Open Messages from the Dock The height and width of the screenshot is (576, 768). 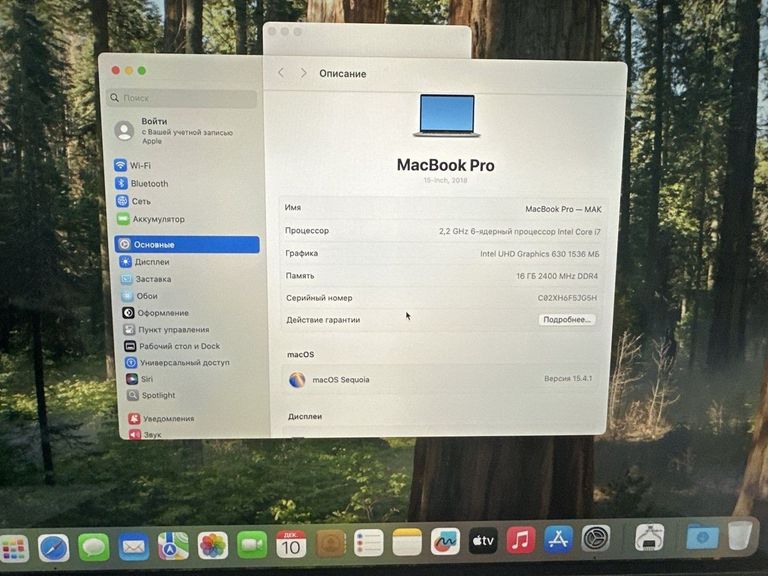(94, 547)
